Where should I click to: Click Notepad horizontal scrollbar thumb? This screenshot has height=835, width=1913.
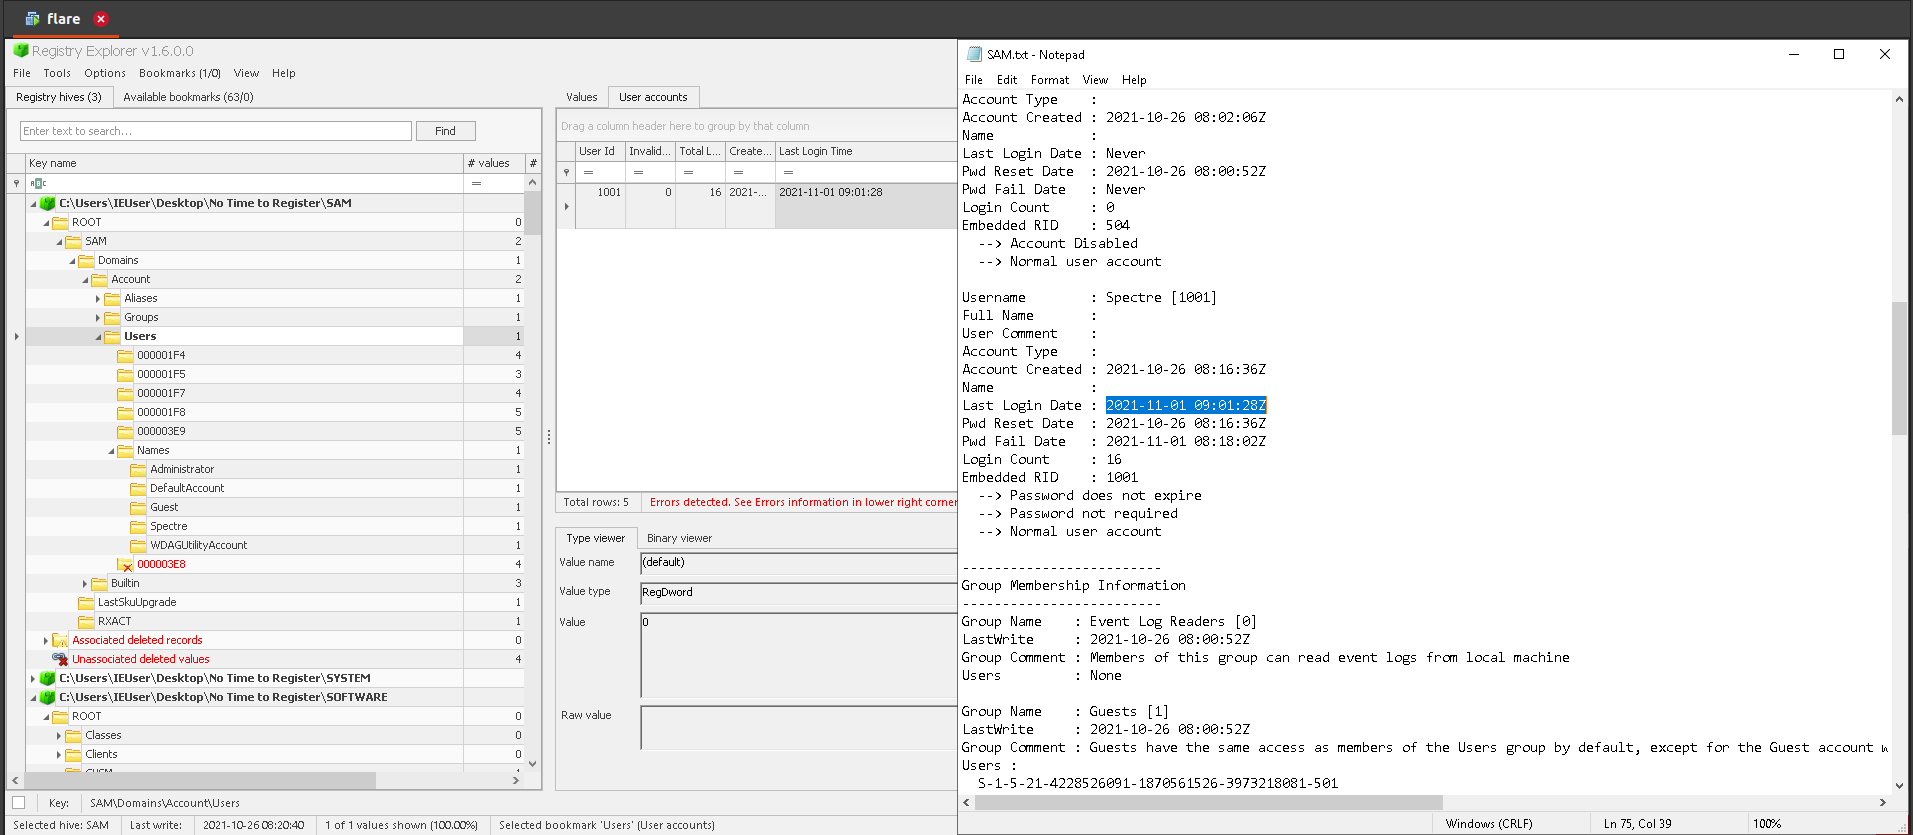coord(1209,802)
